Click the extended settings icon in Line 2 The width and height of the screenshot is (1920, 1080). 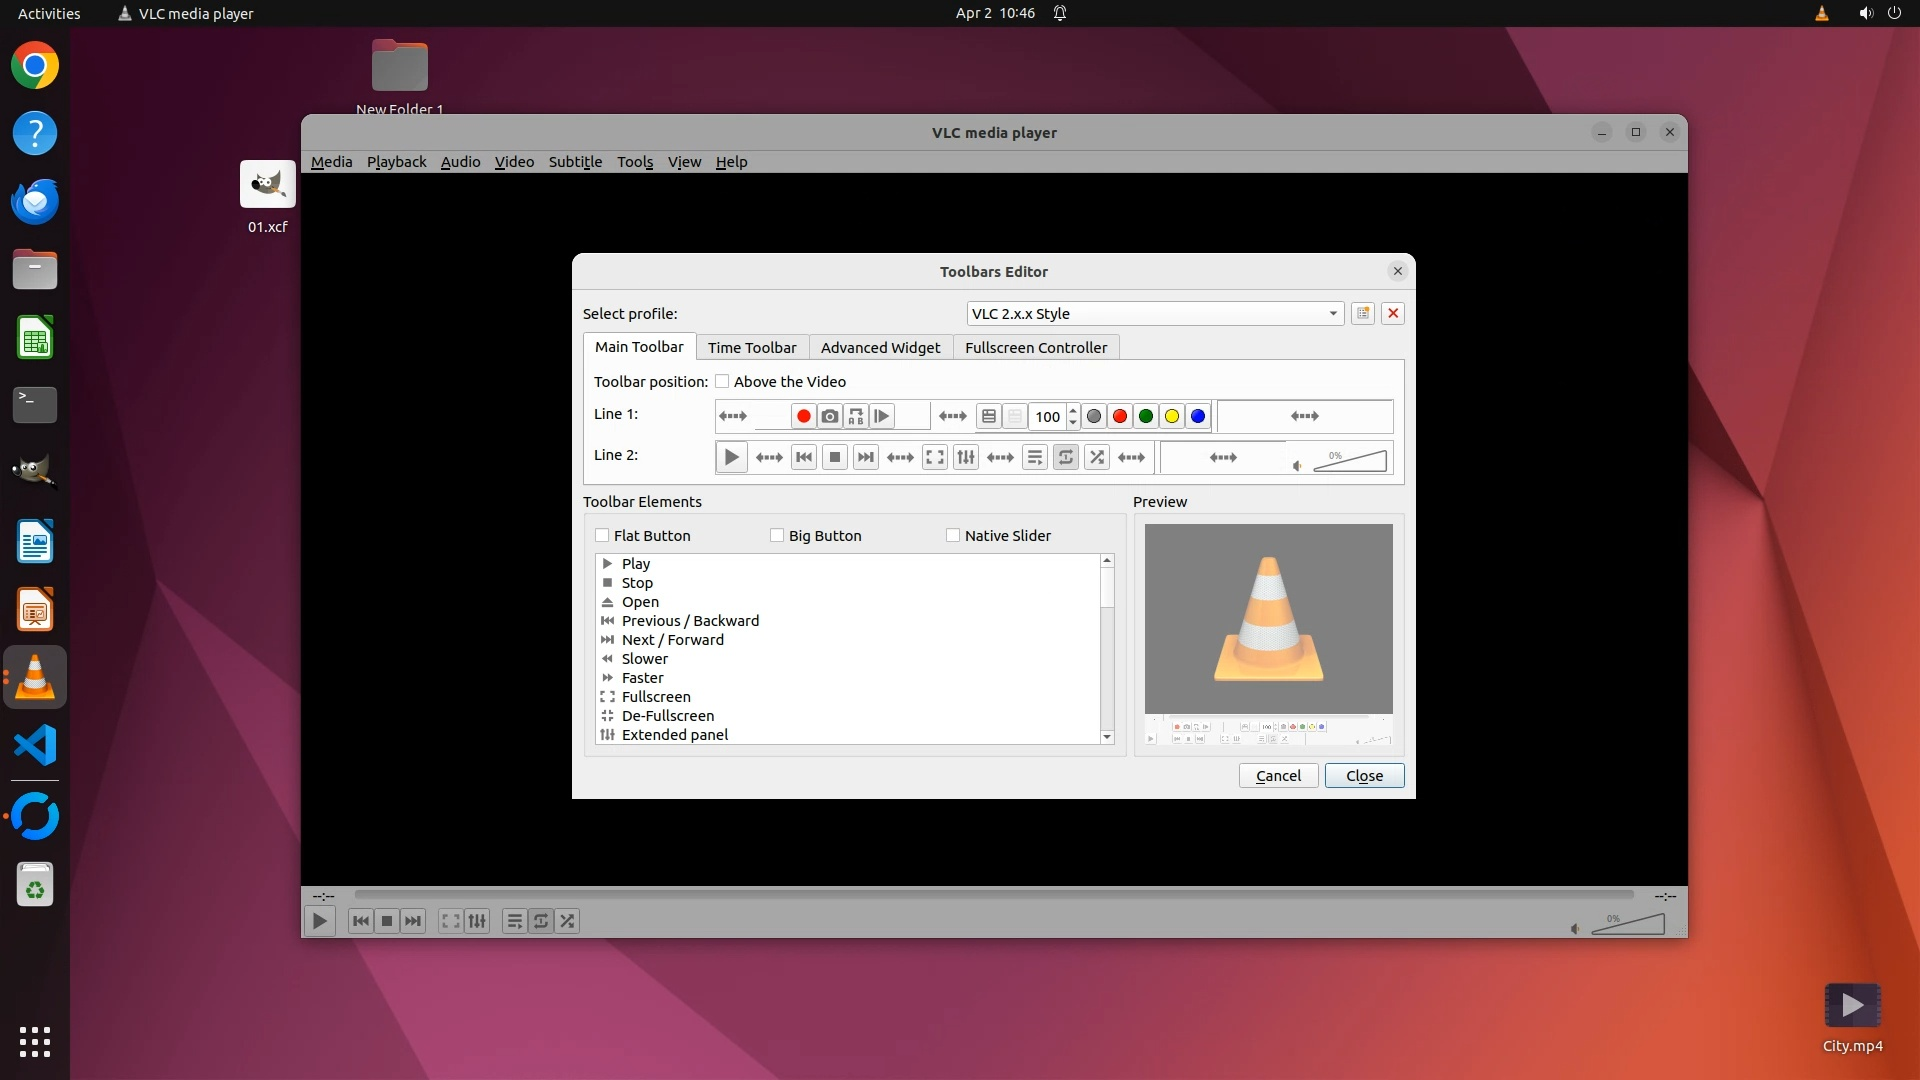point(966,457)
